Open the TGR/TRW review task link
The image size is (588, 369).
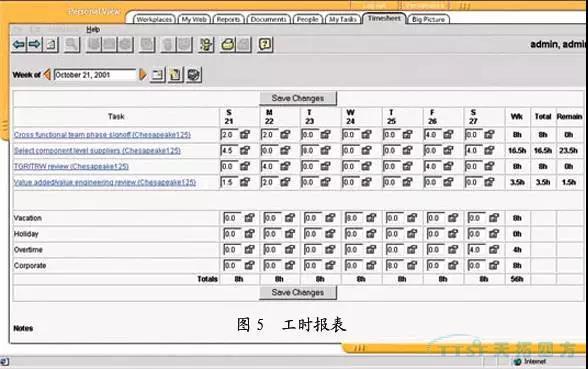(71, 166)
